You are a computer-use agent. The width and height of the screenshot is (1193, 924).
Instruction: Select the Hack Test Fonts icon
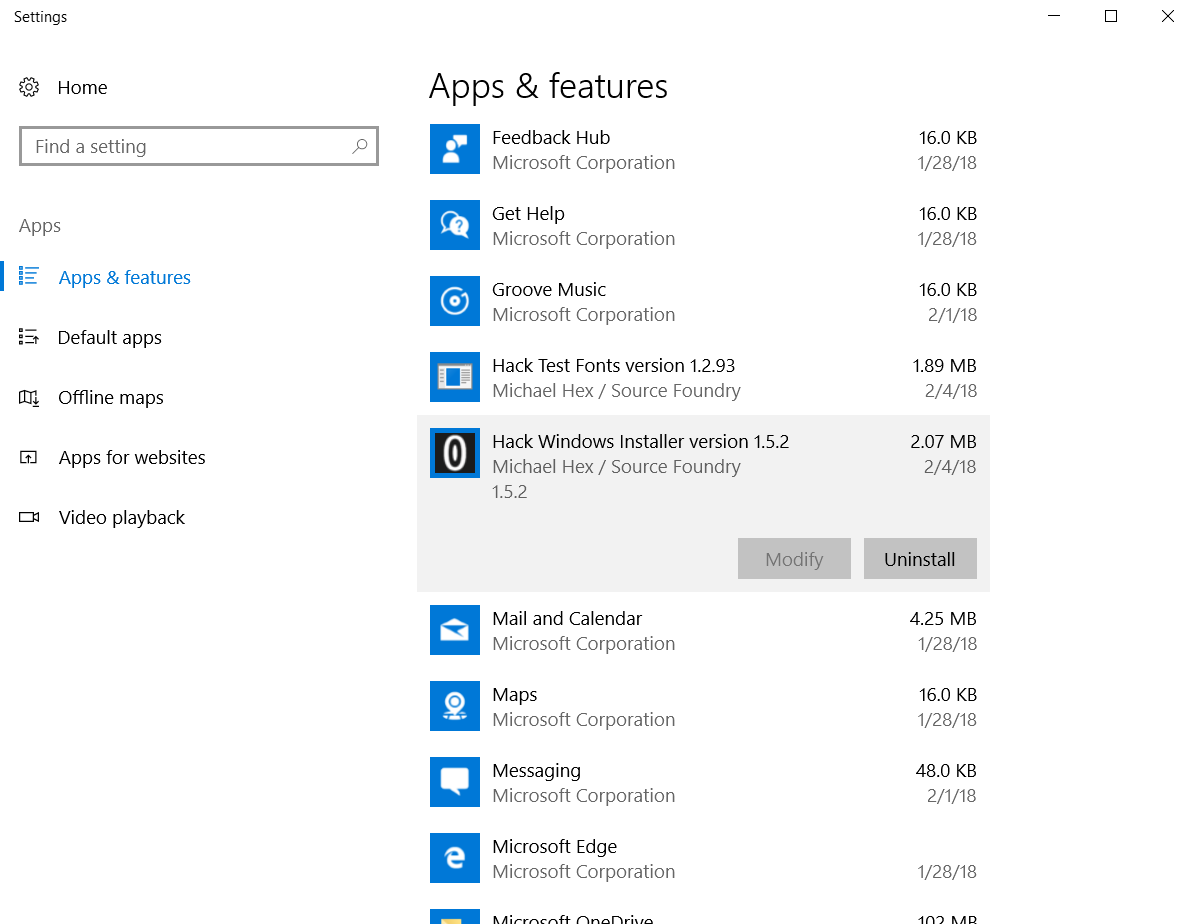pyautogui.click(x=455, y=377)
